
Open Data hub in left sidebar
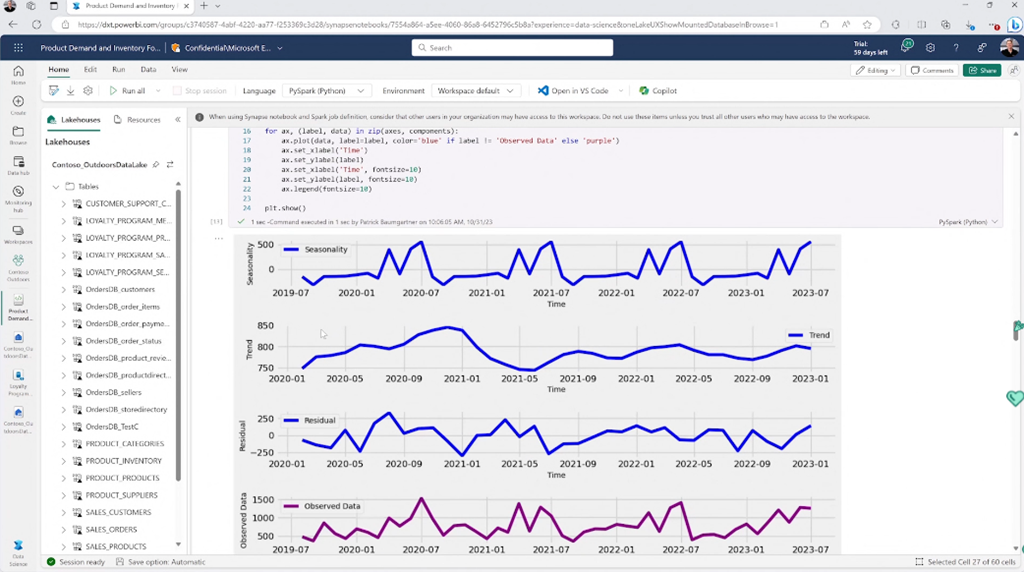click(18, 166)
